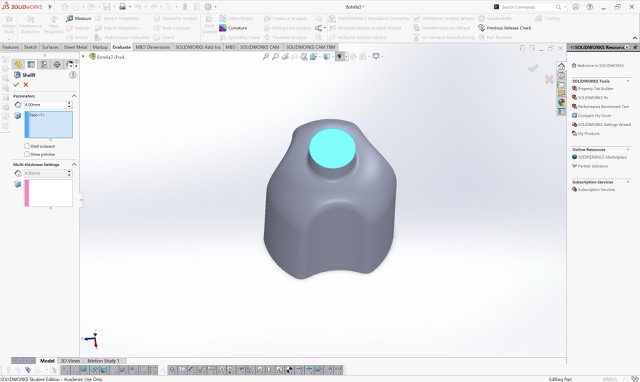
Task: Click user login icon in title bar
Action: [576, 7]
